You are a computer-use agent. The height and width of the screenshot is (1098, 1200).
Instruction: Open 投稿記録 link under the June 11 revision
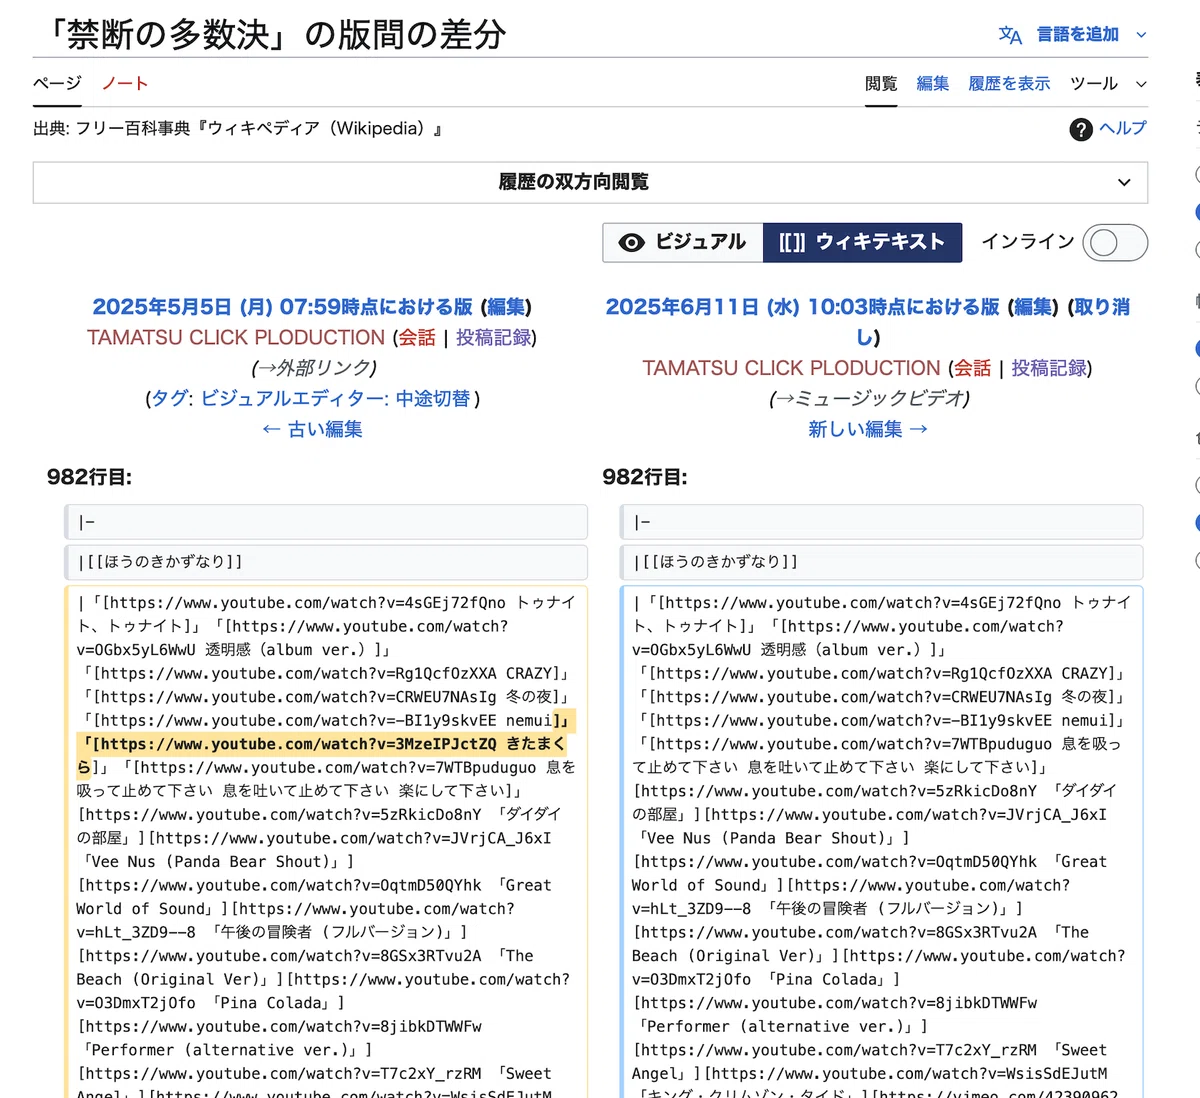click(1049, 368)
